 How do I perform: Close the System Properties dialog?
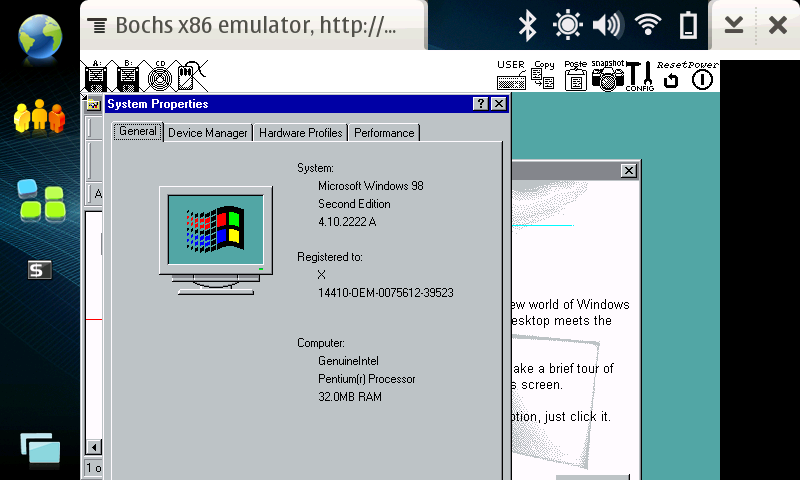point(498,104)
